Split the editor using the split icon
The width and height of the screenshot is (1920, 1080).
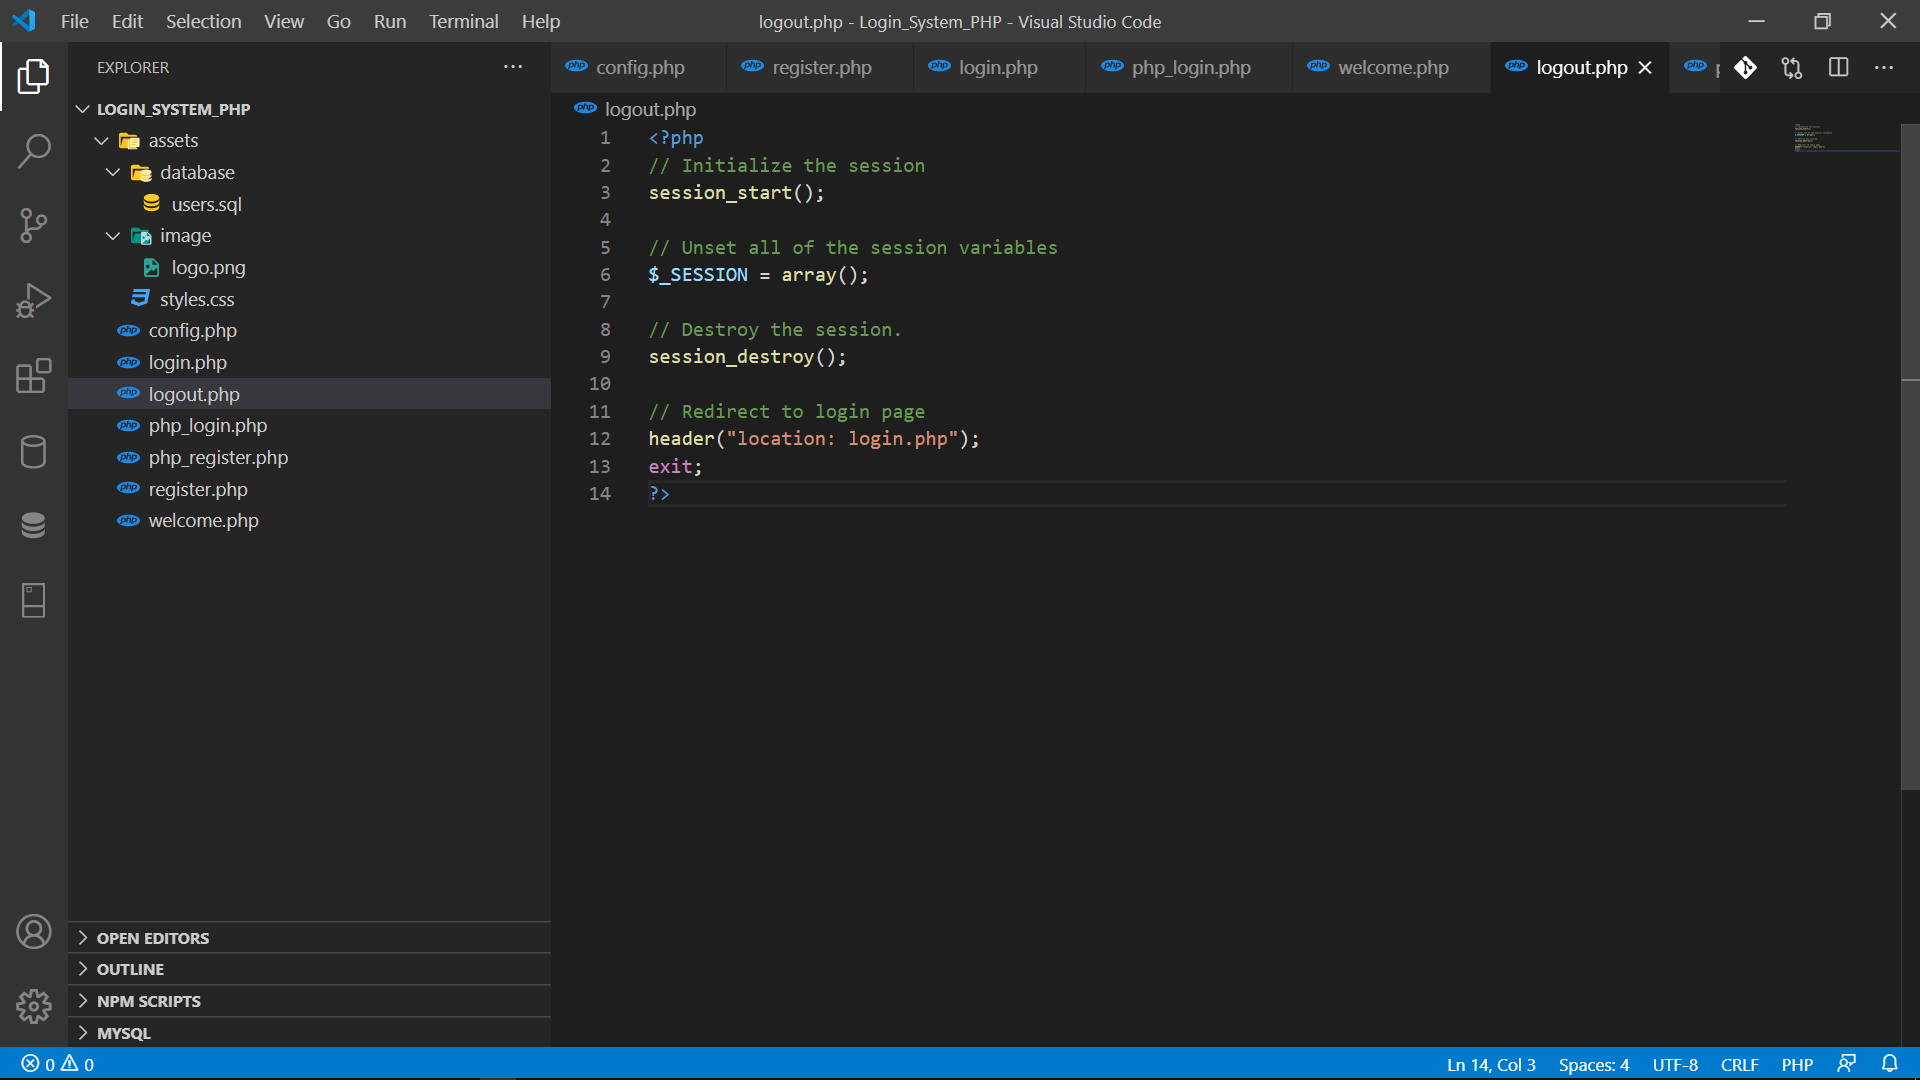point(1839,67)
